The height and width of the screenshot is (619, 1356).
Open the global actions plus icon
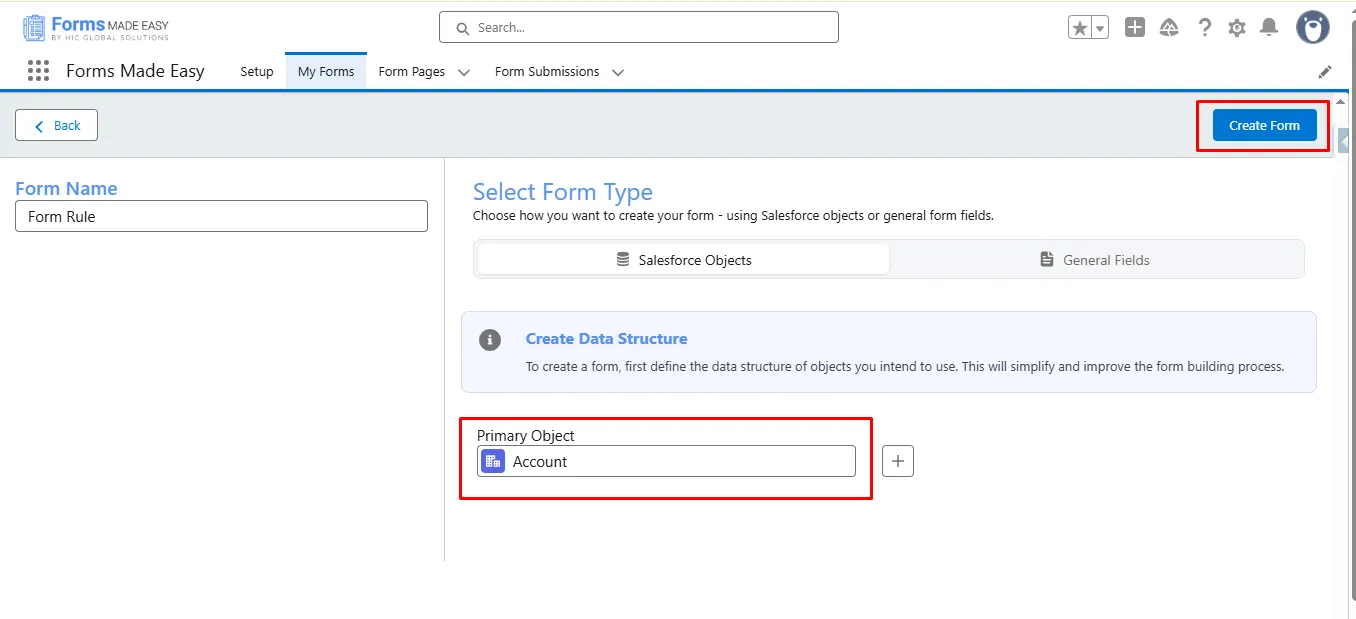(1134, 28)
